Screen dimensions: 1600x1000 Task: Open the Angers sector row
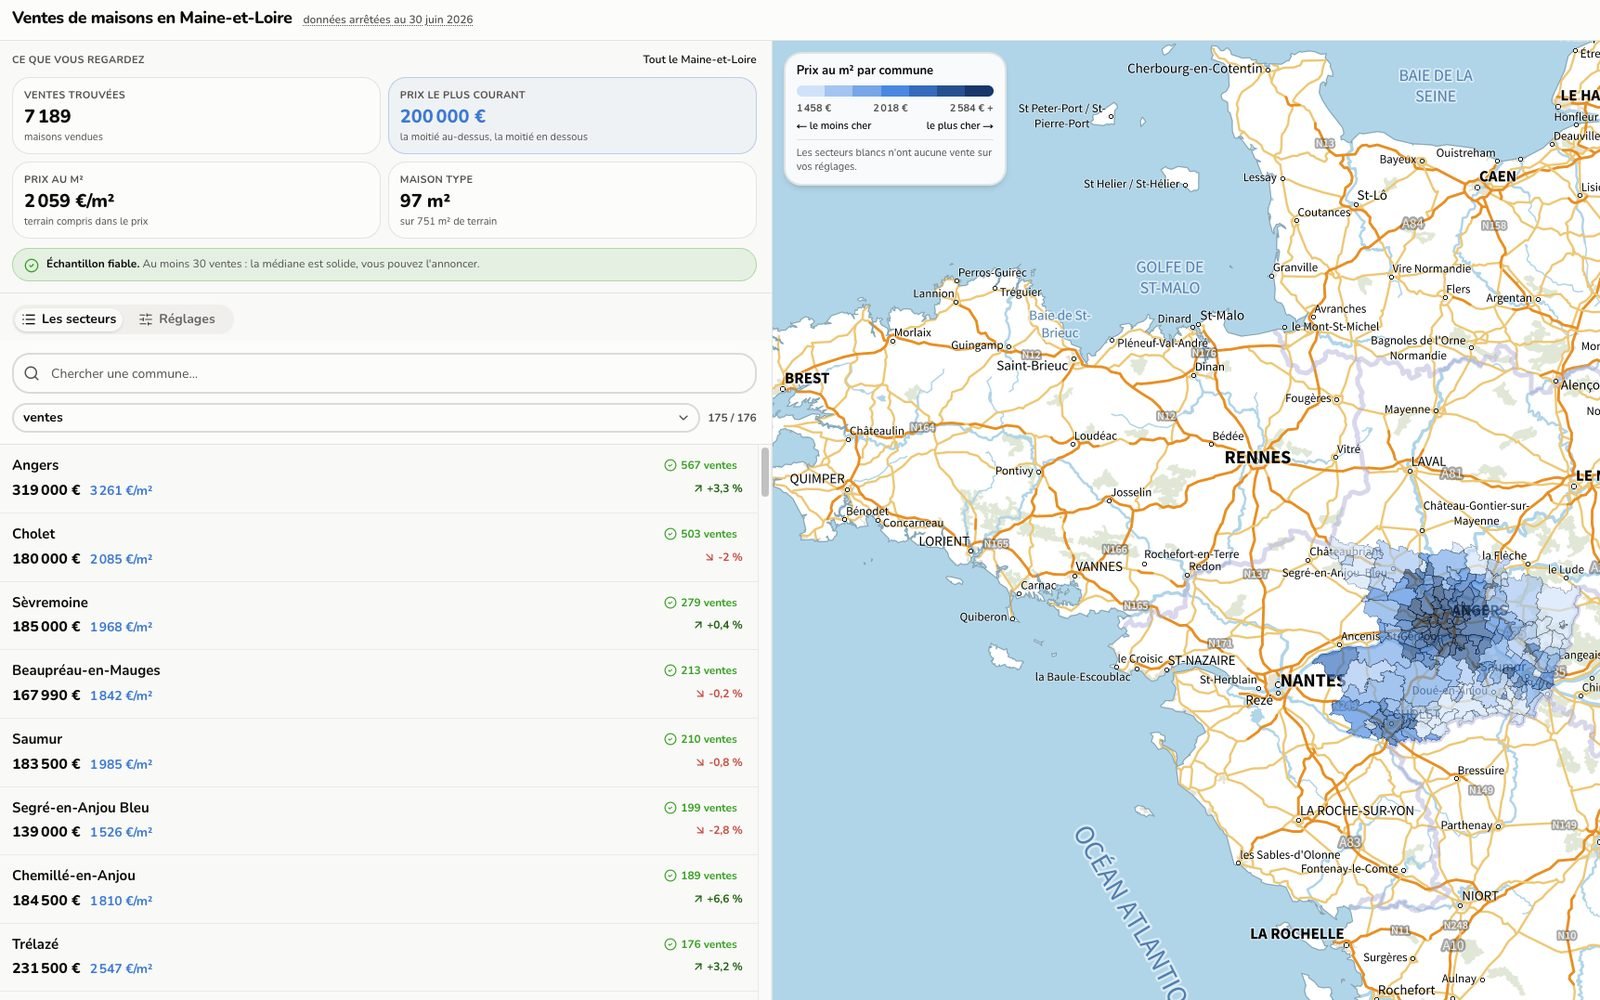(x=379, y=478)
